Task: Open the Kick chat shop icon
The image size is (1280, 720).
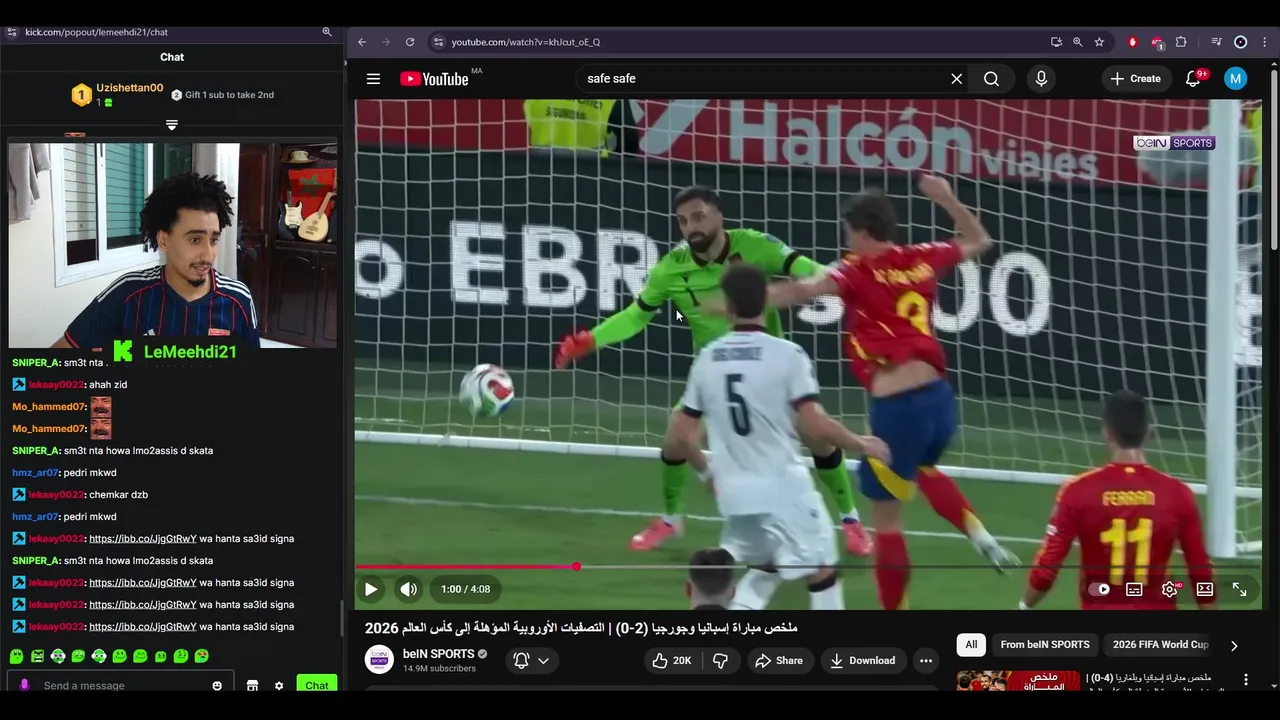Action: [x=252, y=686]
